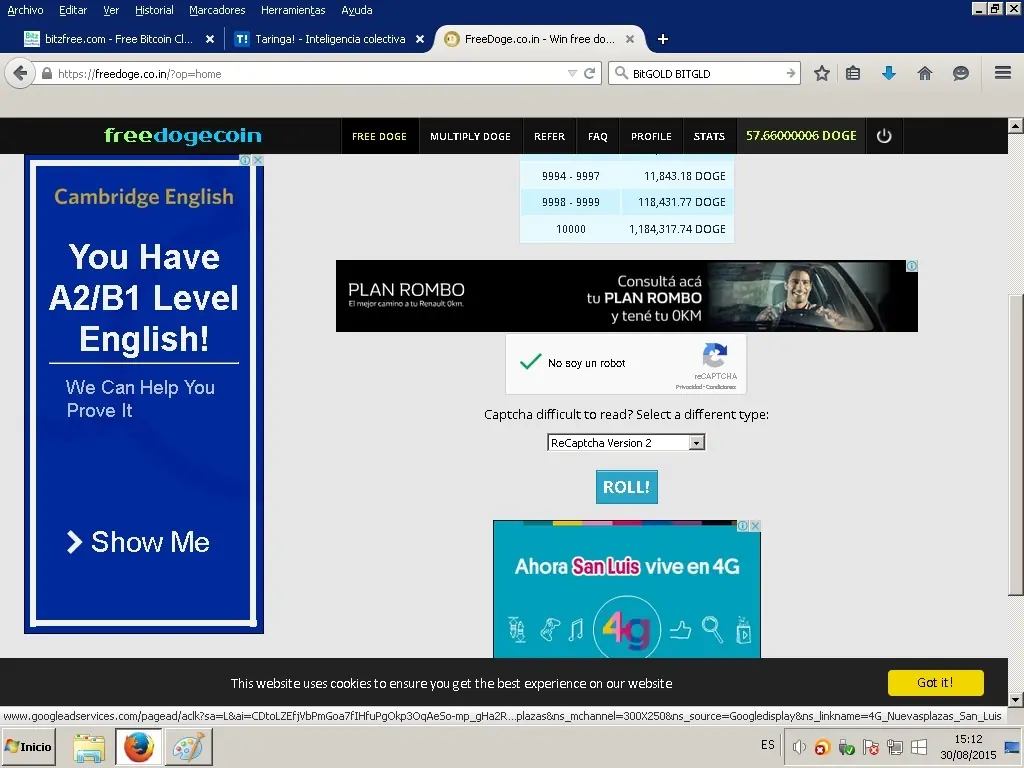Image resolution: width=1024 pixels, height=768 pixels.
Task: Click the ES language indicator
Action: pos(768,745)
